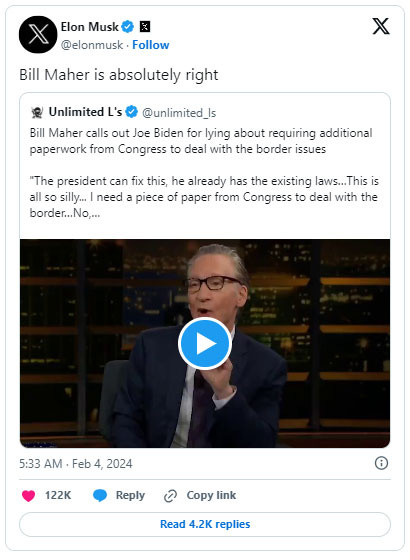This screenshot has height=560, width=410.
Task: Open the info circle icon beside the date
Action: click(x=381, y=463)
